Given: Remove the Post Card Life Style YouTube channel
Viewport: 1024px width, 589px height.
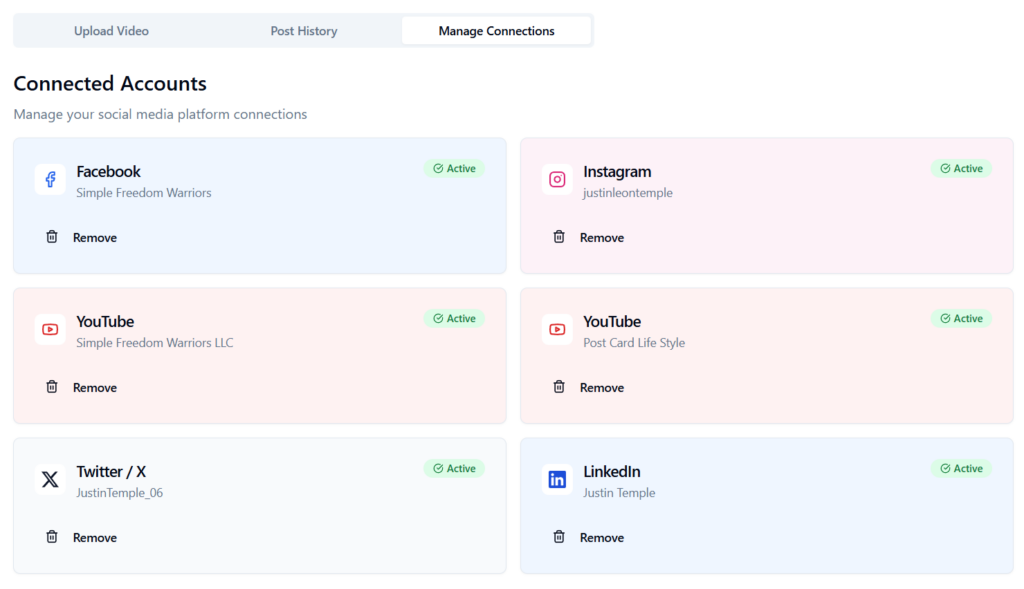Looking at the screenshot, I should 589,387.
